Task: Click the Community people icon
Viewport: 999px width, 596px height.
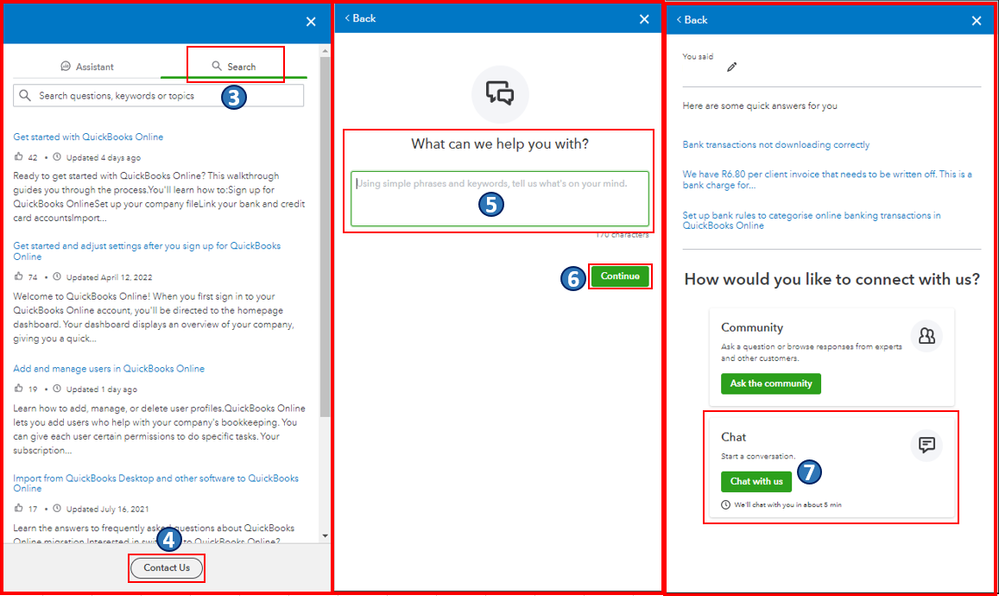Action: pos(927,336)
